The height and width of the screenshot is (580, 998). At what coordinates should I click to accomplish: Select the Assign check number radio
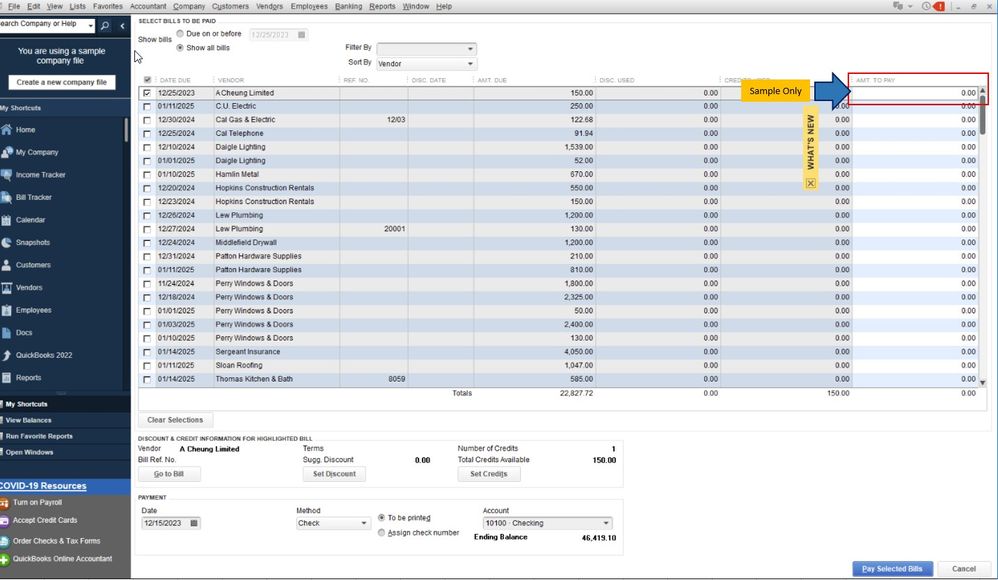(381, 533)
